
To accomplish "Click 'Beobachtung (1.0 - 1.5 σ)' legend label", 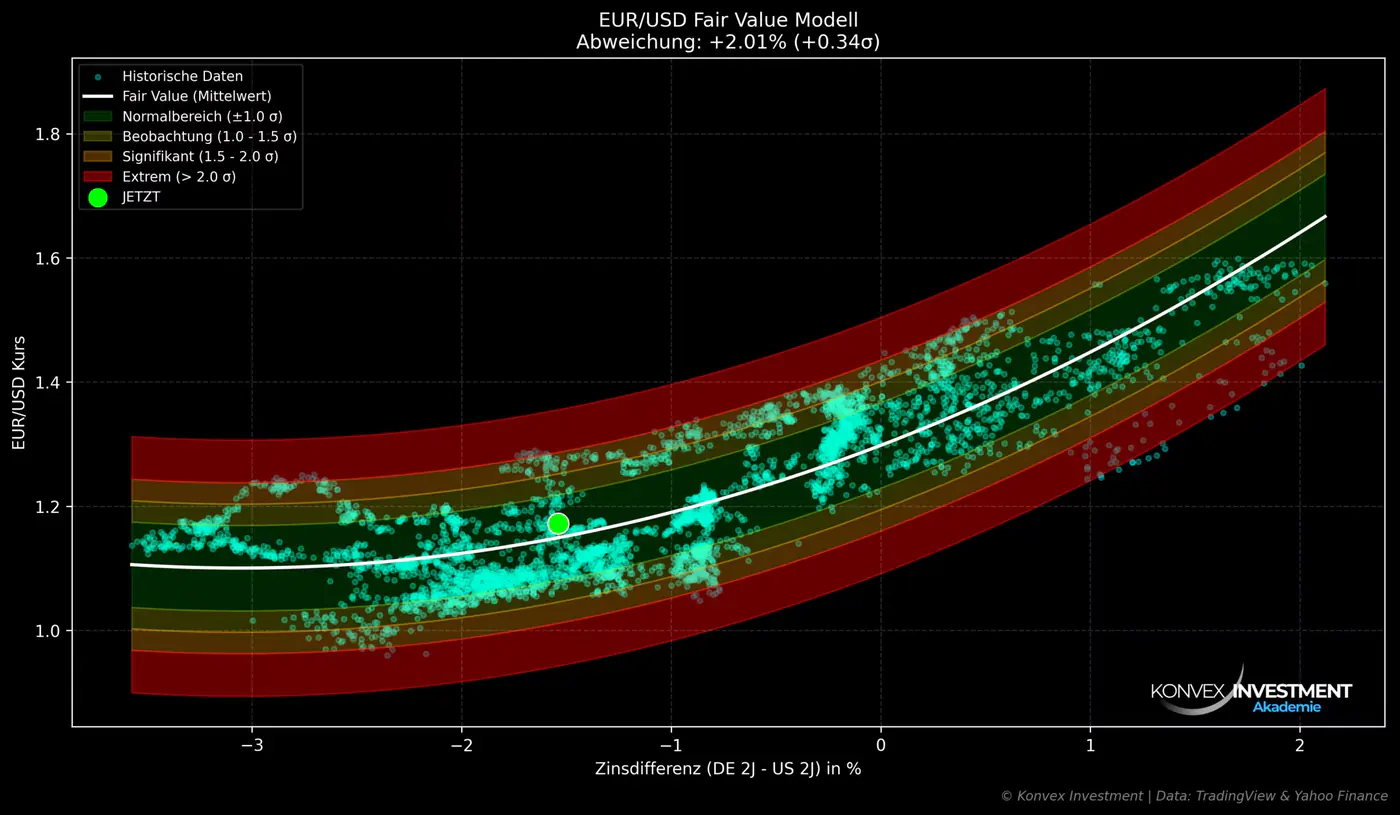I will 210,137.
